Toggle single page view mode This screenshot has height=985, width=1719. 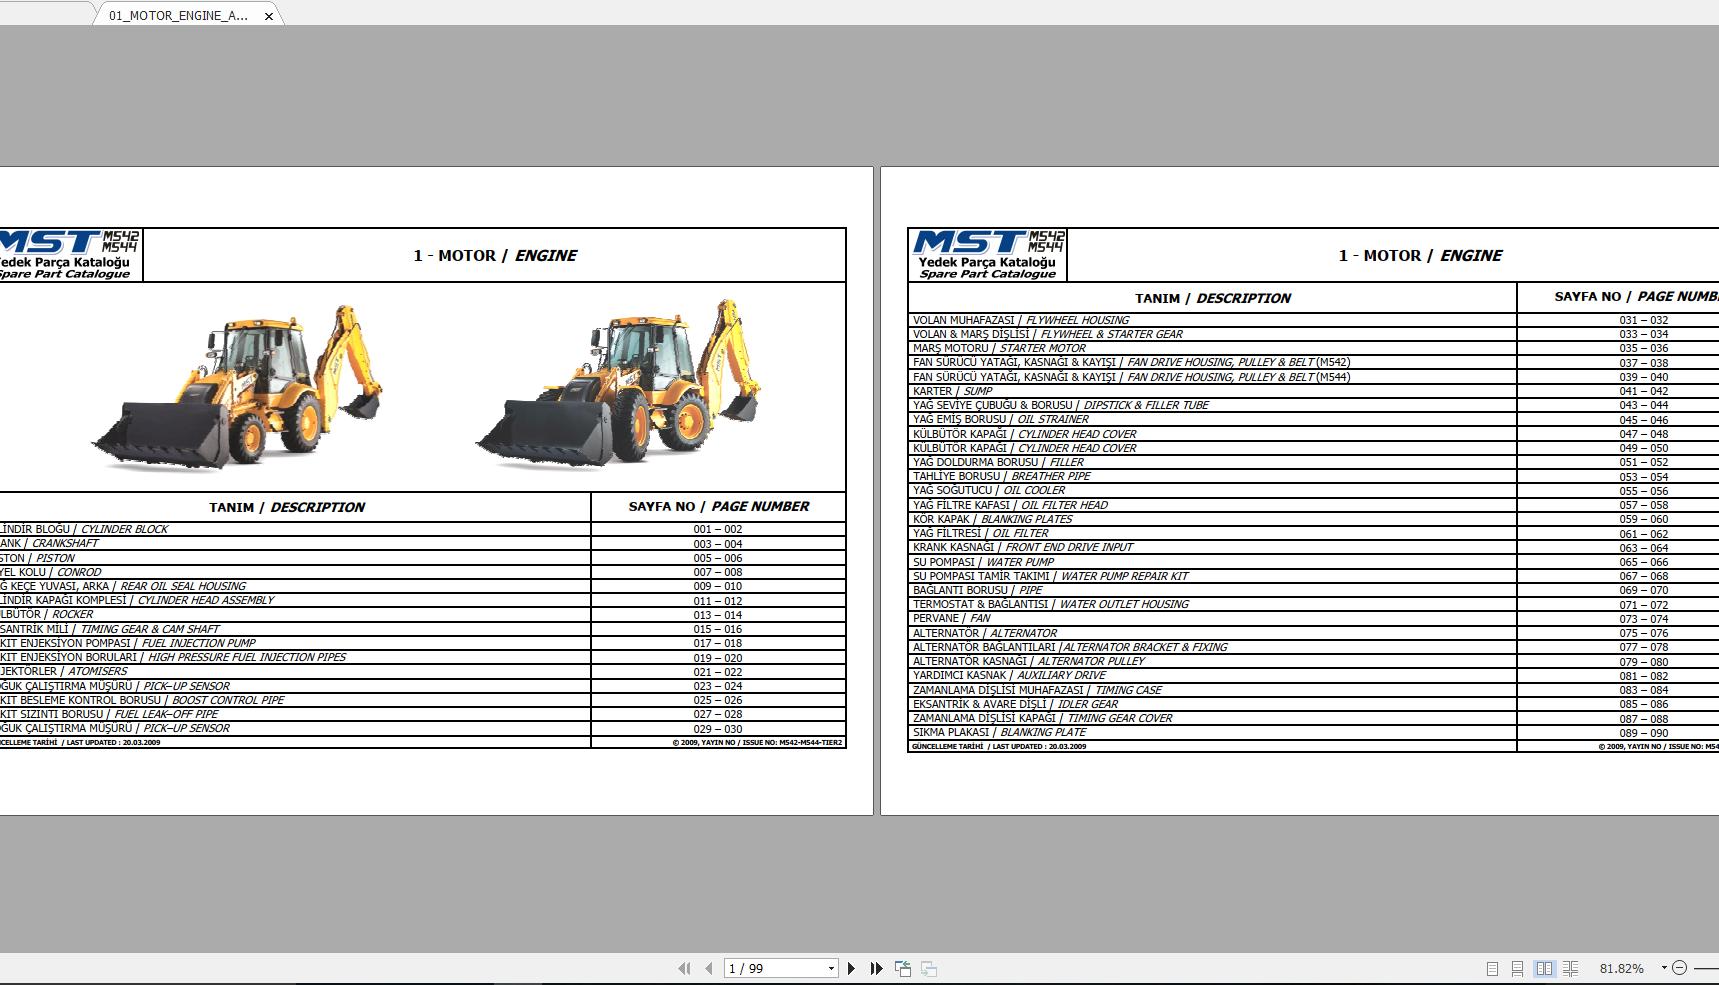coord(1493,968)
